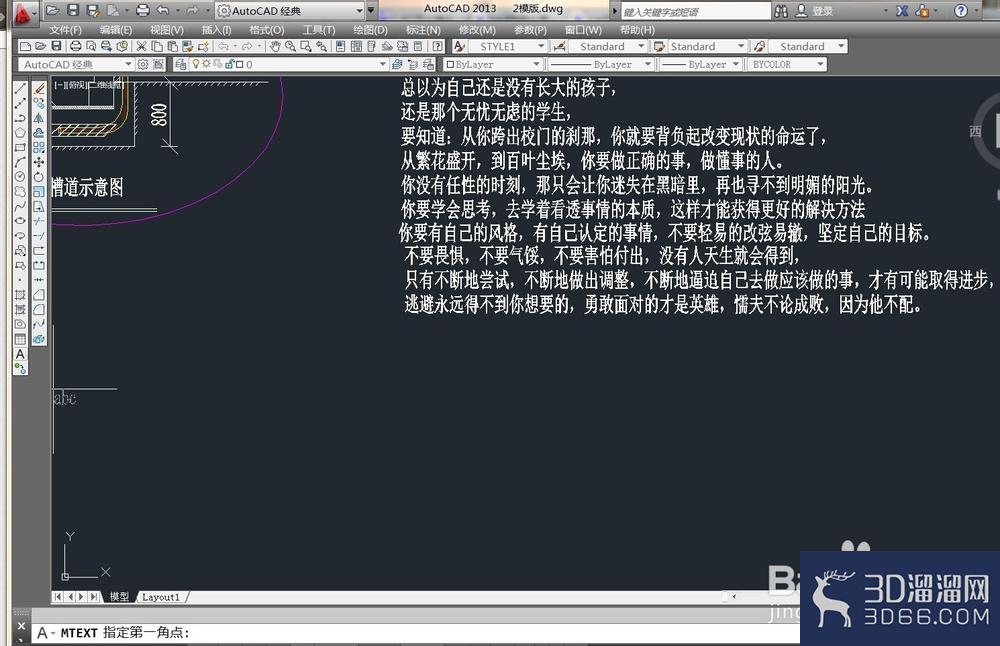Screen dimensions: 1000x646
Task: Open the Layer Properties Manager icon
Action: [x=180, y=64]
